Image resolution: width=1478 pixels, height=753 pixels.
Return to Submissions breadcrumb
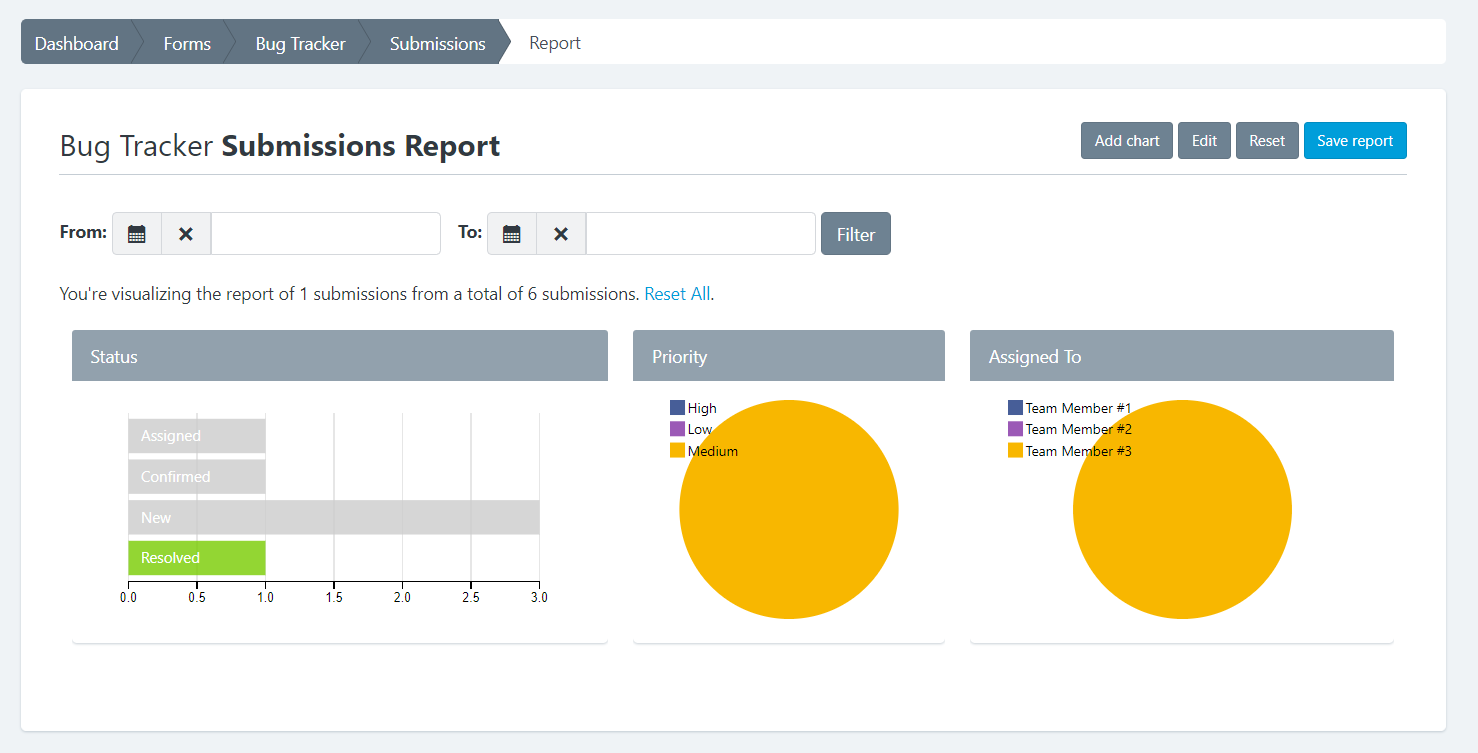click(437, 44)
